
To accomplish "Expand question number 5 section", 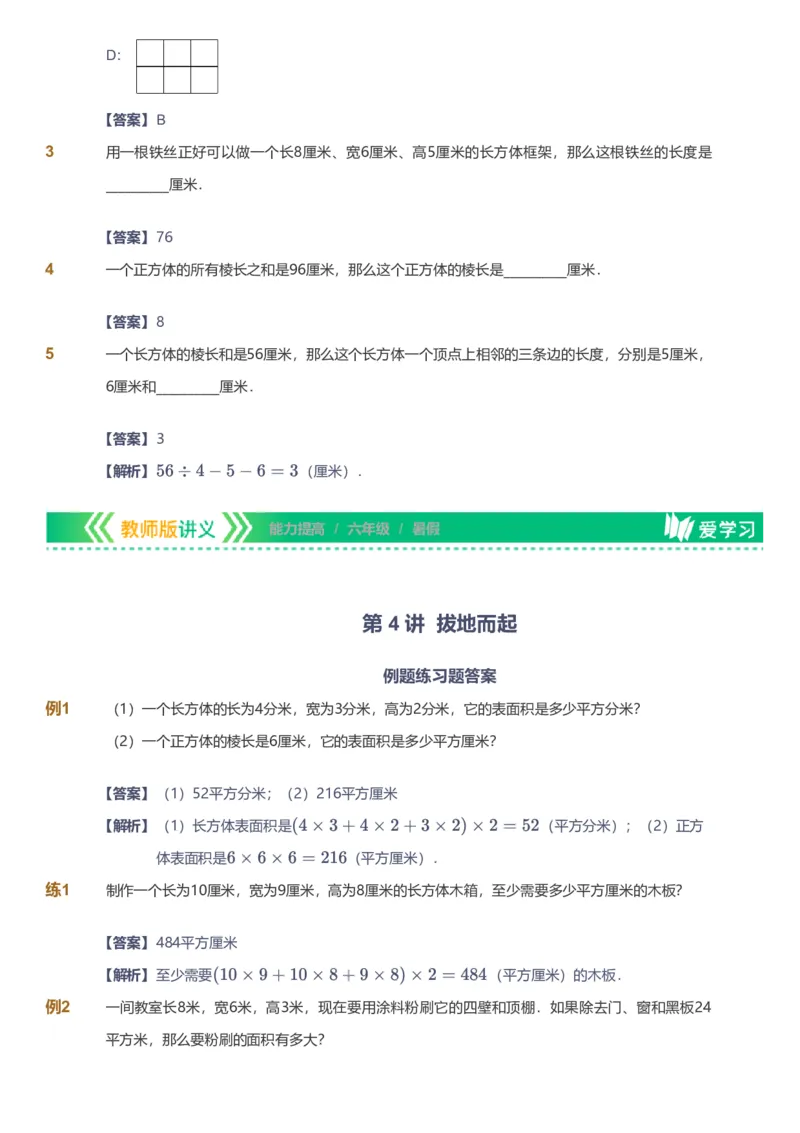I will (51, 352).
